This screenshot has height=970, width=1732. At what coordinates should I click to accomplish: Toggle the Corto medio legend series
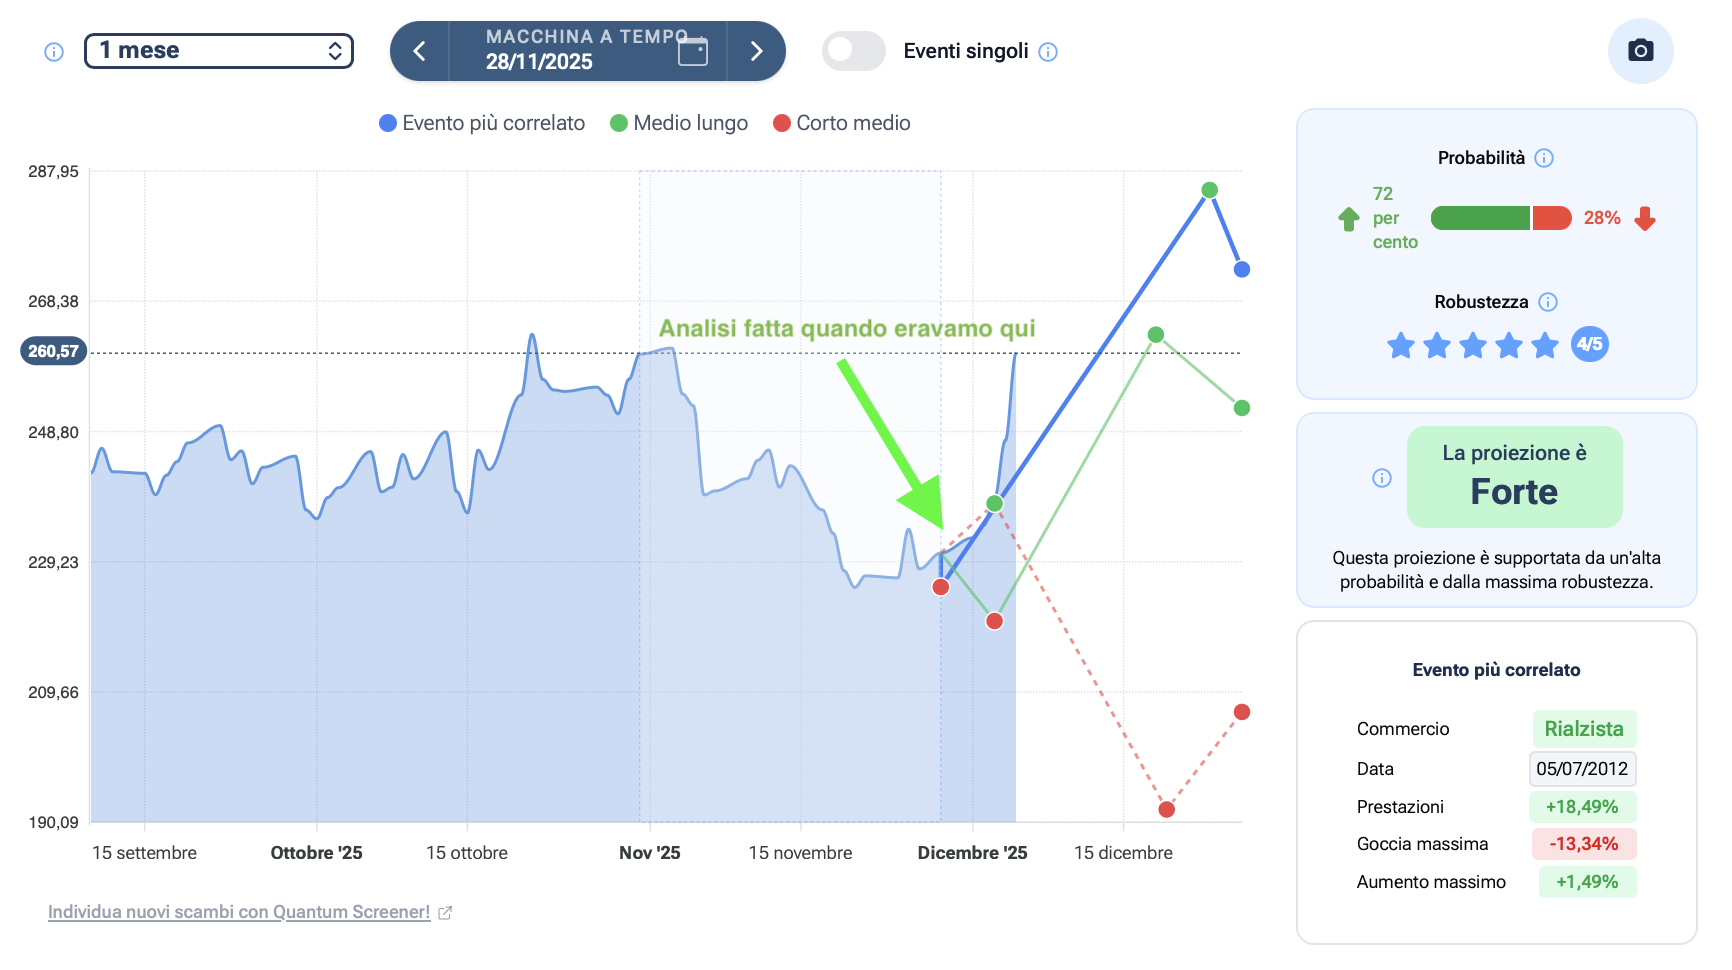[842, 123]
